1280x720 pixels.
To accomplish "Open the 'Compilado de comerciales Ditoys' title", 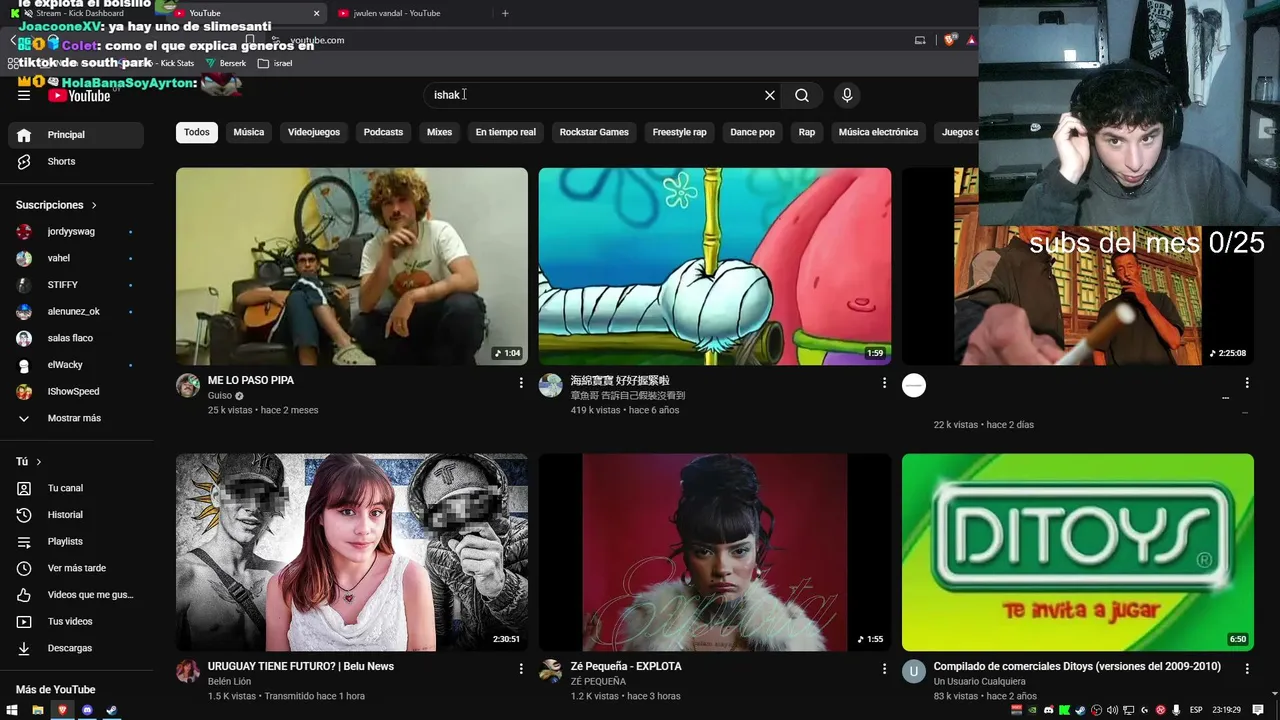I will click(1077, 666).
